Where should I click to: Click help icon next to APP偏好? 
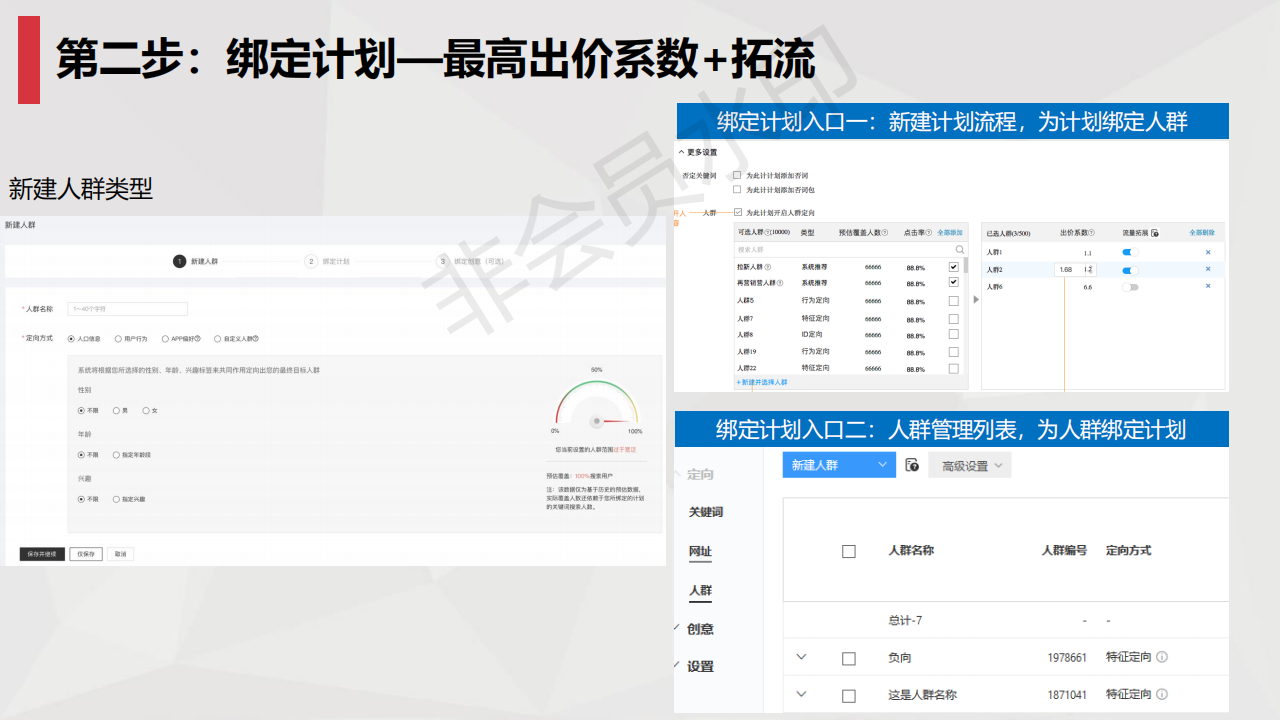point(198,339)
